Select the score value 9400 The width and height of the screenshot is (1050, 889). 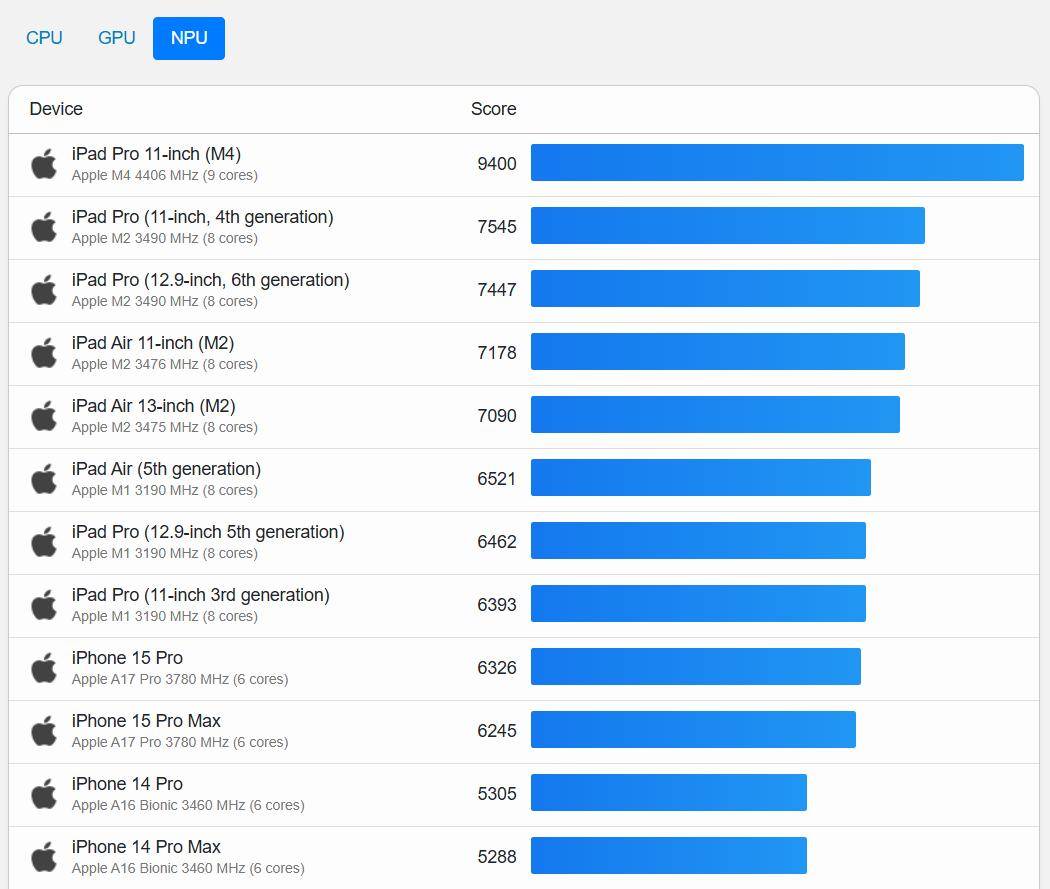497,163
